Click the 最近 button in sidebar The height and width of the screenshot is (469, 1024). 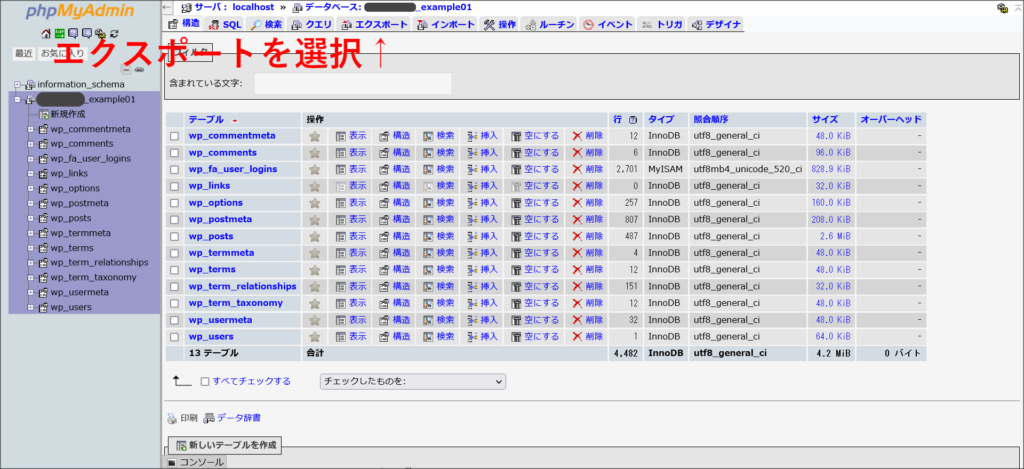(x=24, y=54)
